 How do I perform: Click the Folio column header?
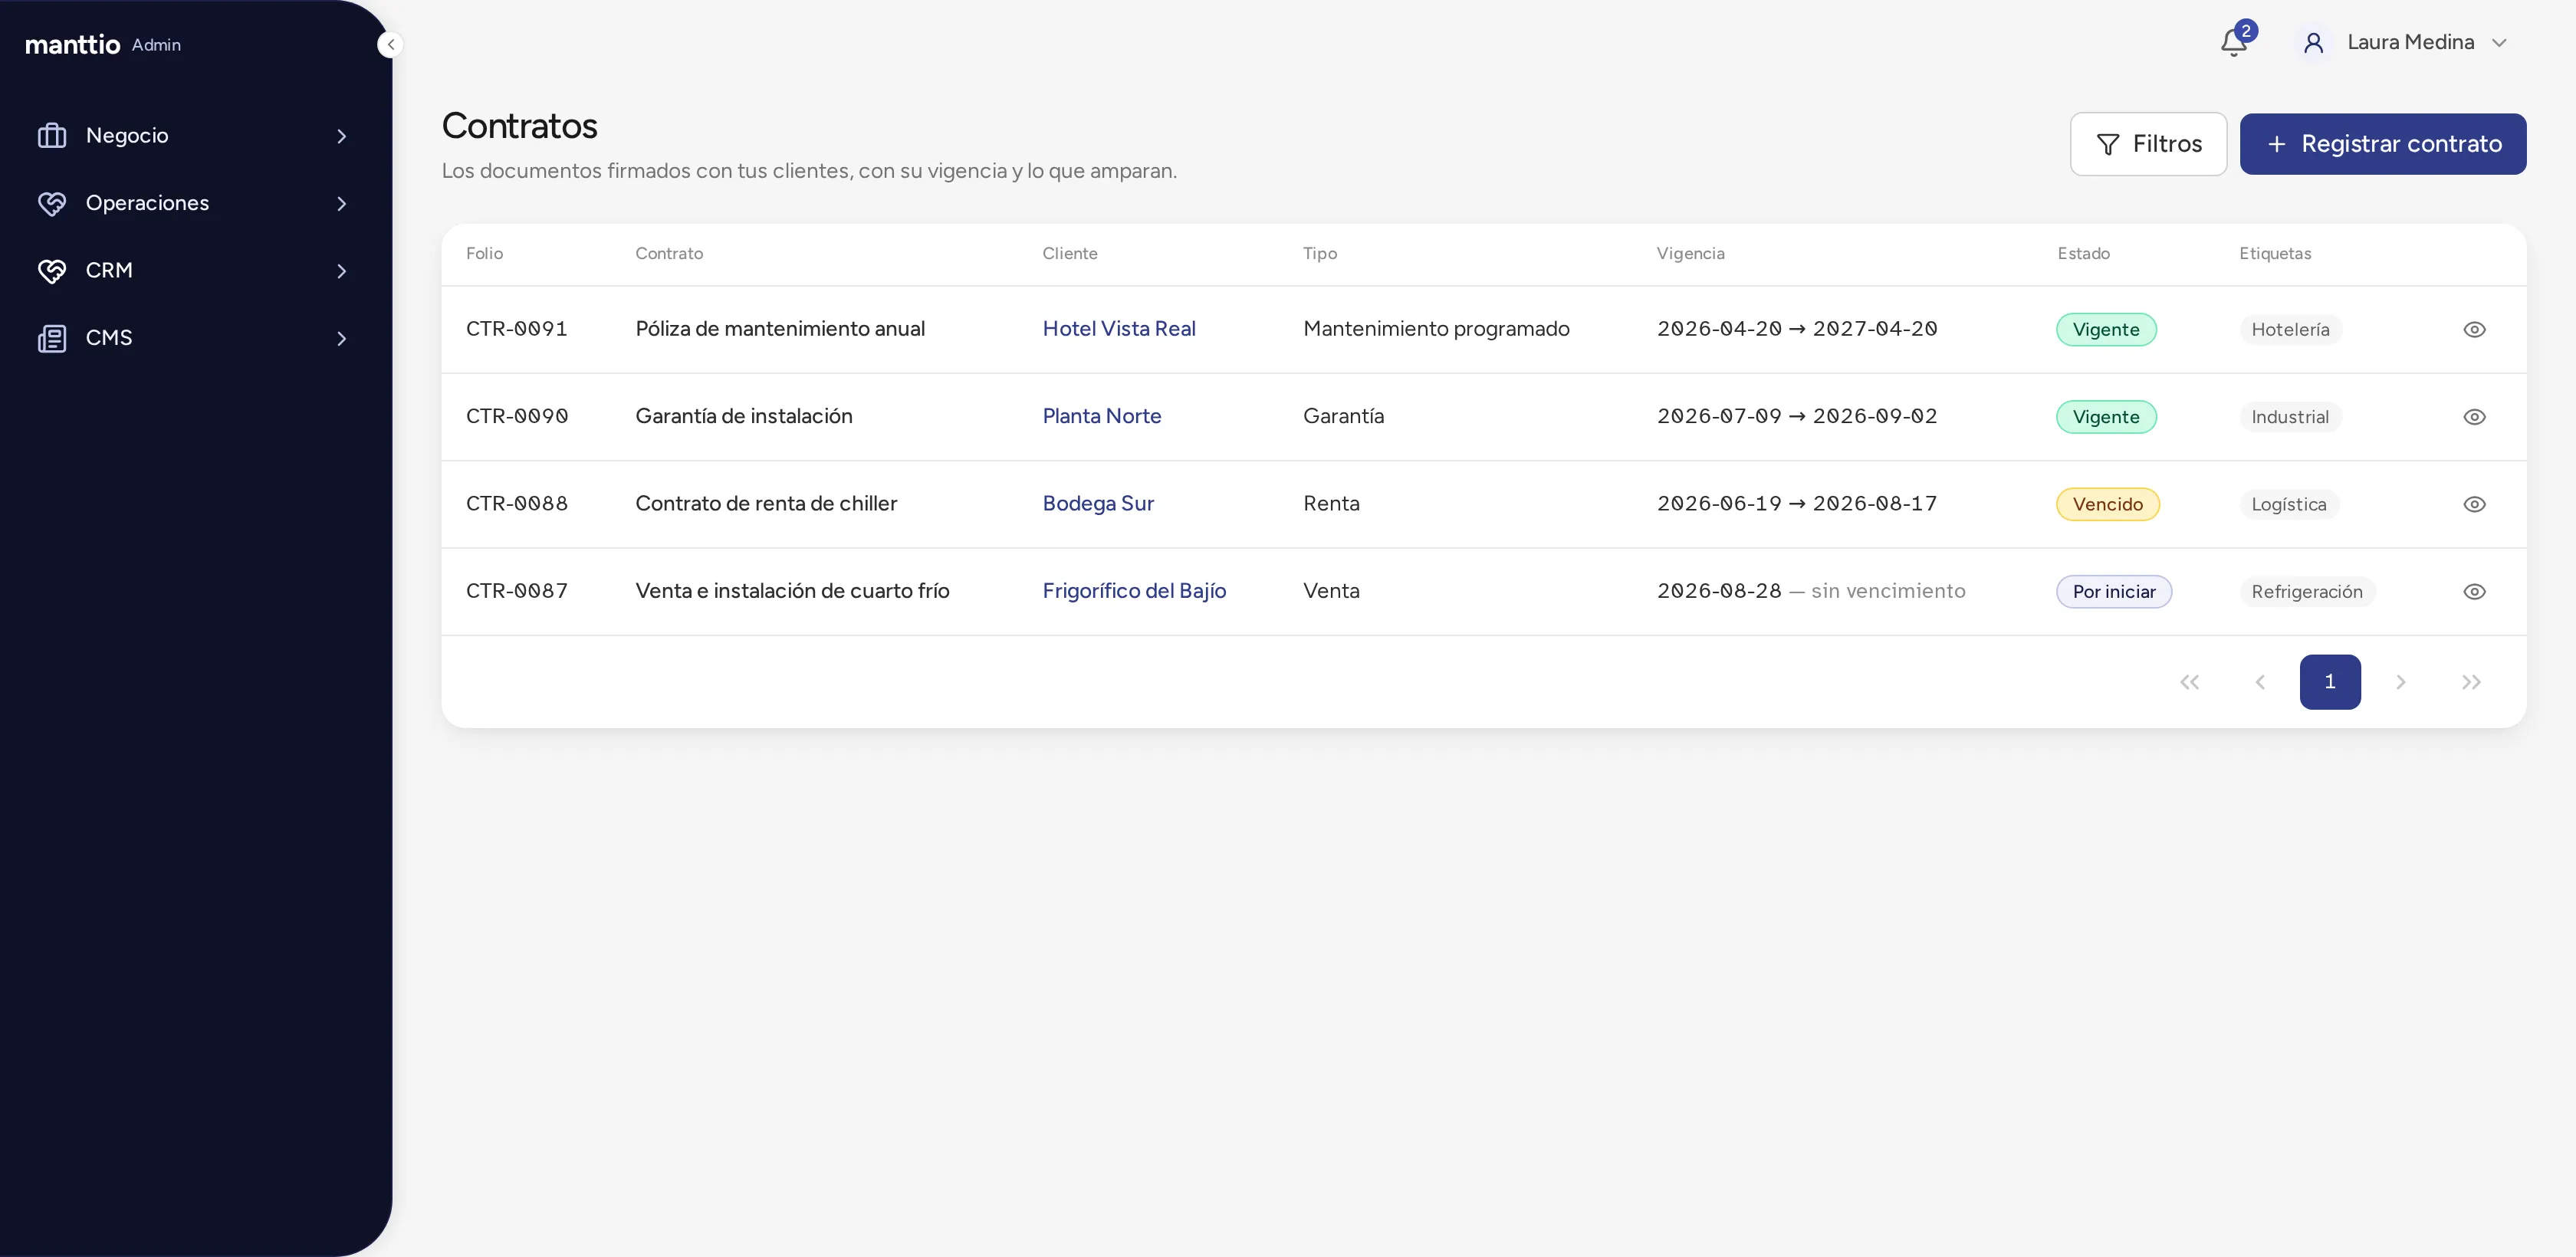pos(484,254)
